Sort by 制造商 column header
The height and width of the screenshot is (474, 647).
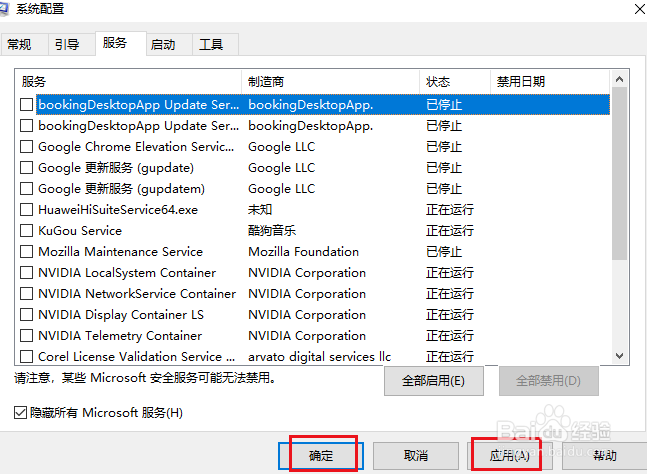331,81
